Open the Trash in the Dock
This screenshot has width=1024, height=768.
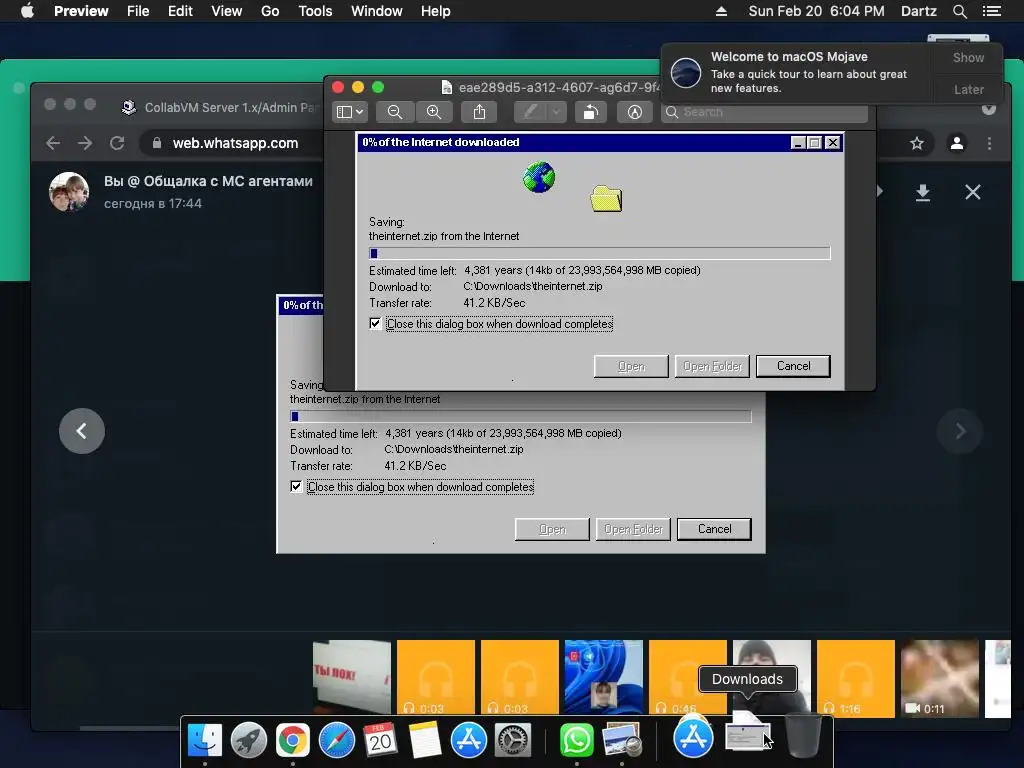point(803,736)
